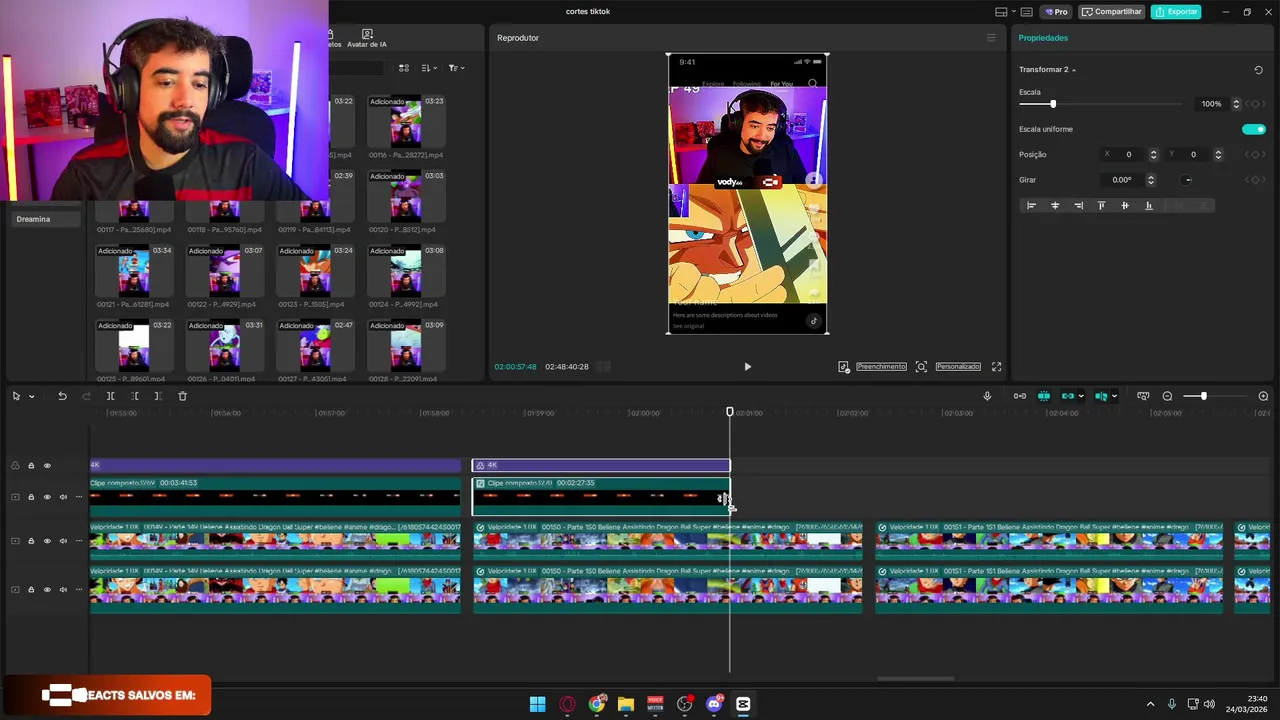Split the clip at the playhead
1280x720 pixels.
(x=110, y=396)
